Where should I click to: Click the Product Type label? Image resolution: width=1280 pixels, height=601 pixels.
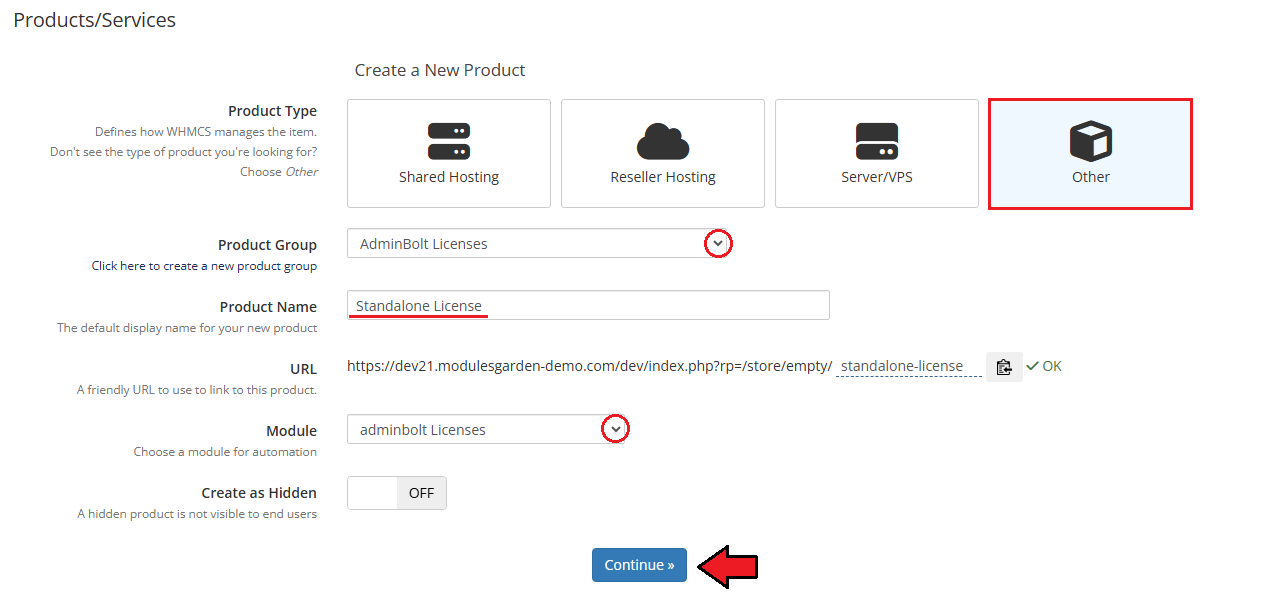coord(272,111)
